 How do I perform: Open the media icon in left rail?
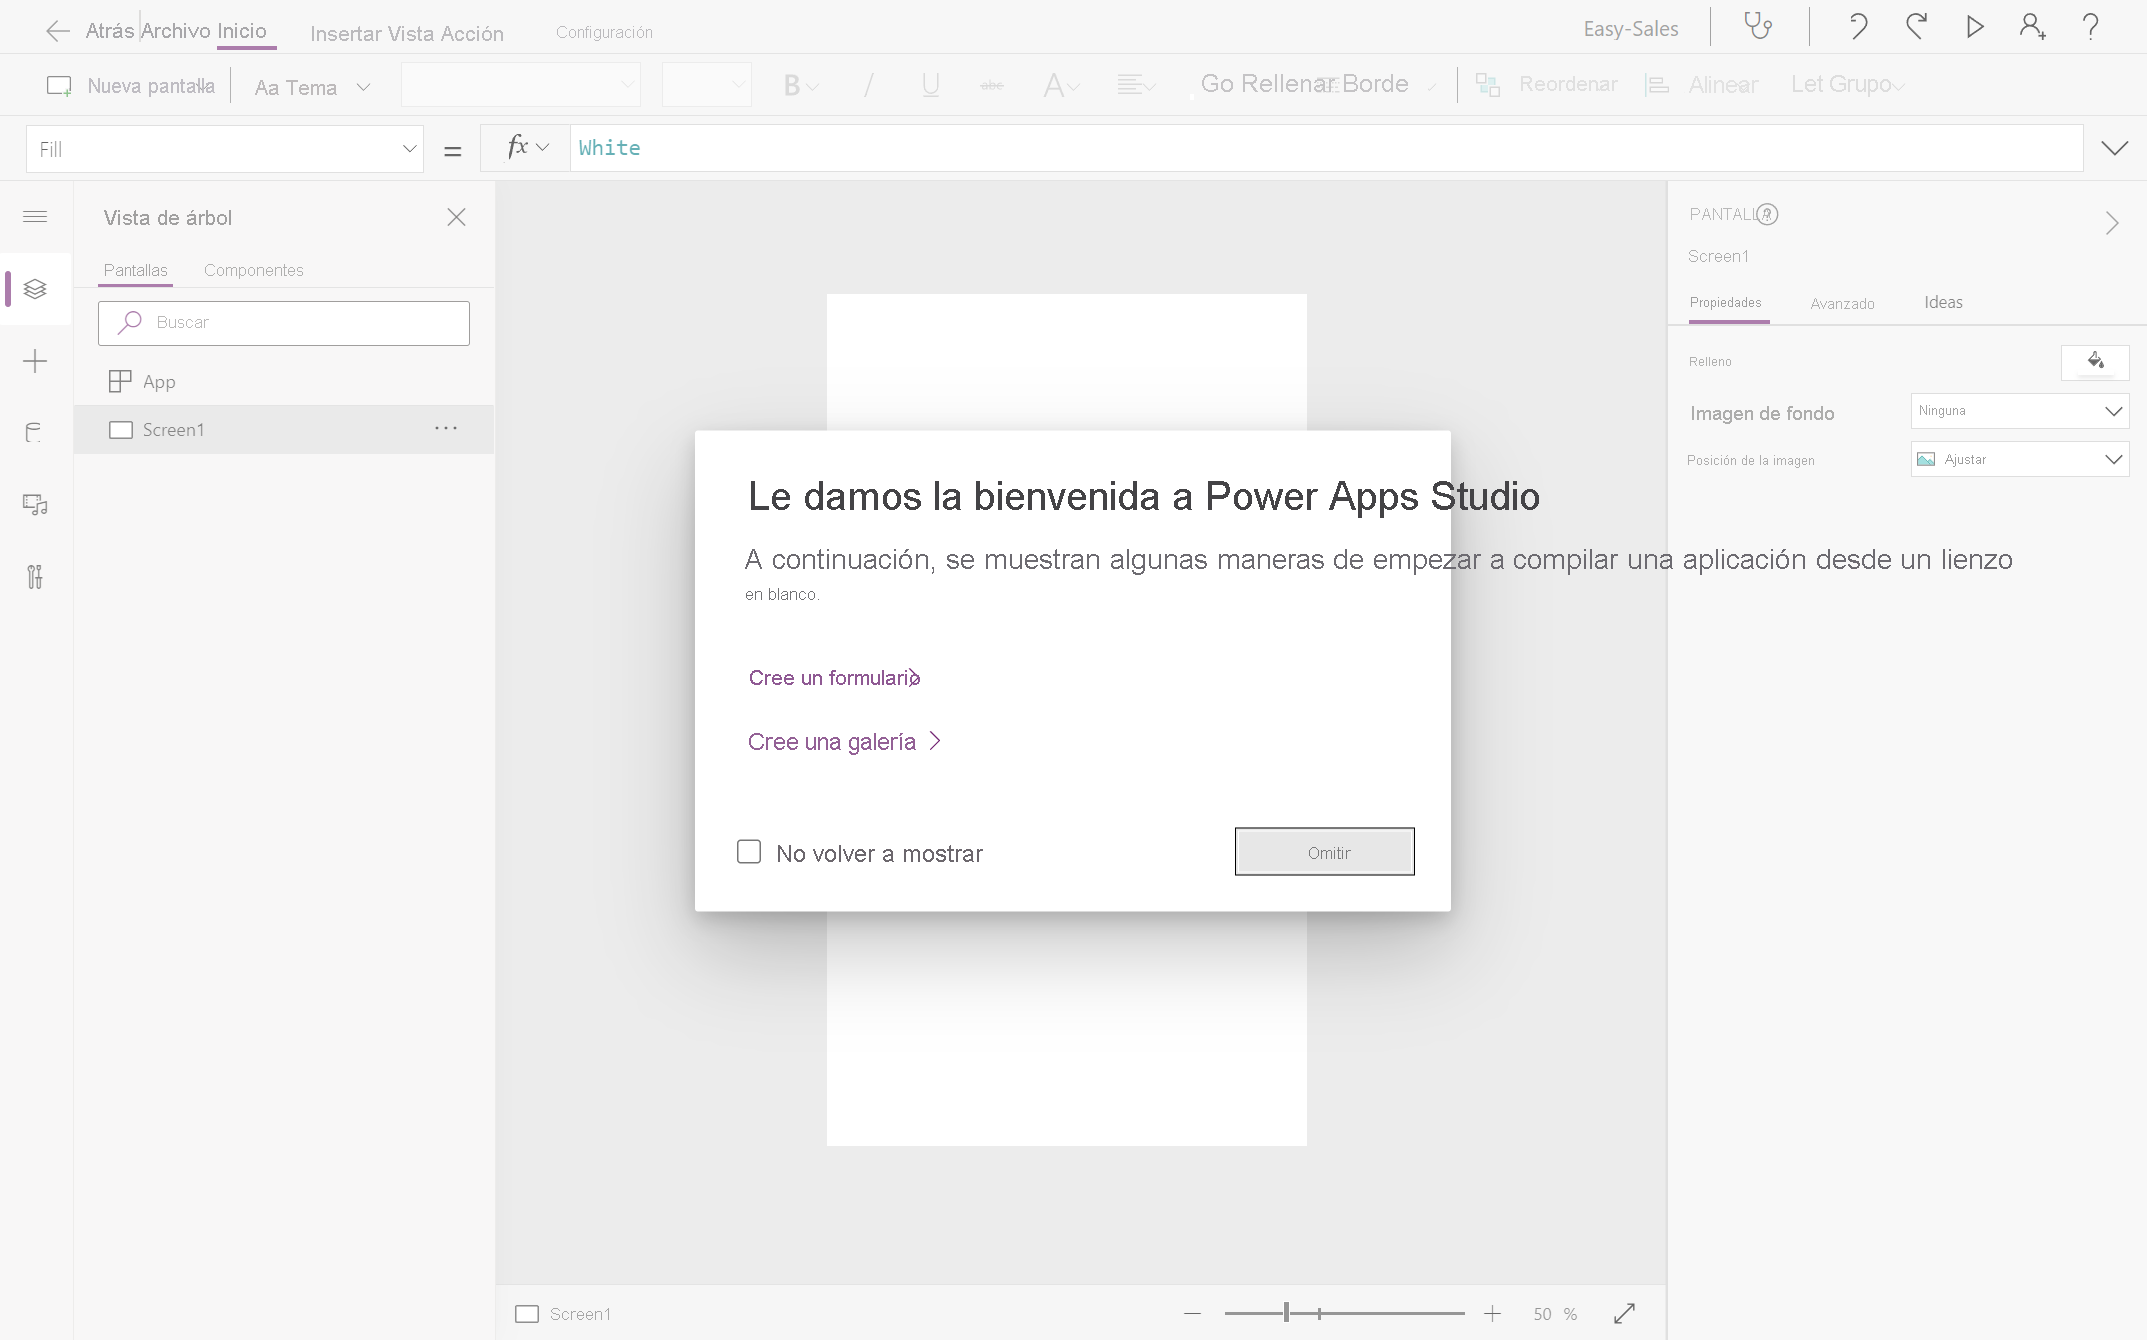(x=35, y=505)
